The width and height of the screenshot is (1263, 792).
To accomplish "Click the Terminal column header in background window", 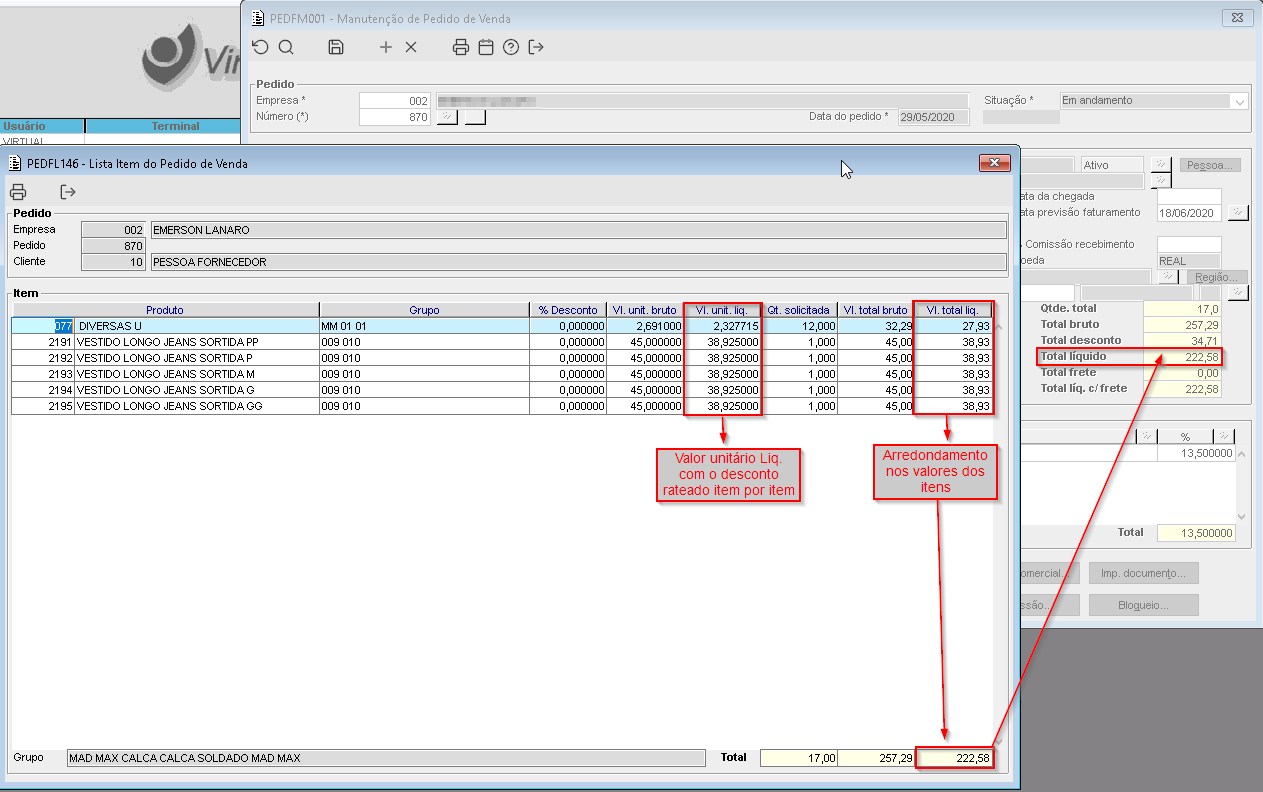I will [163, 126].
